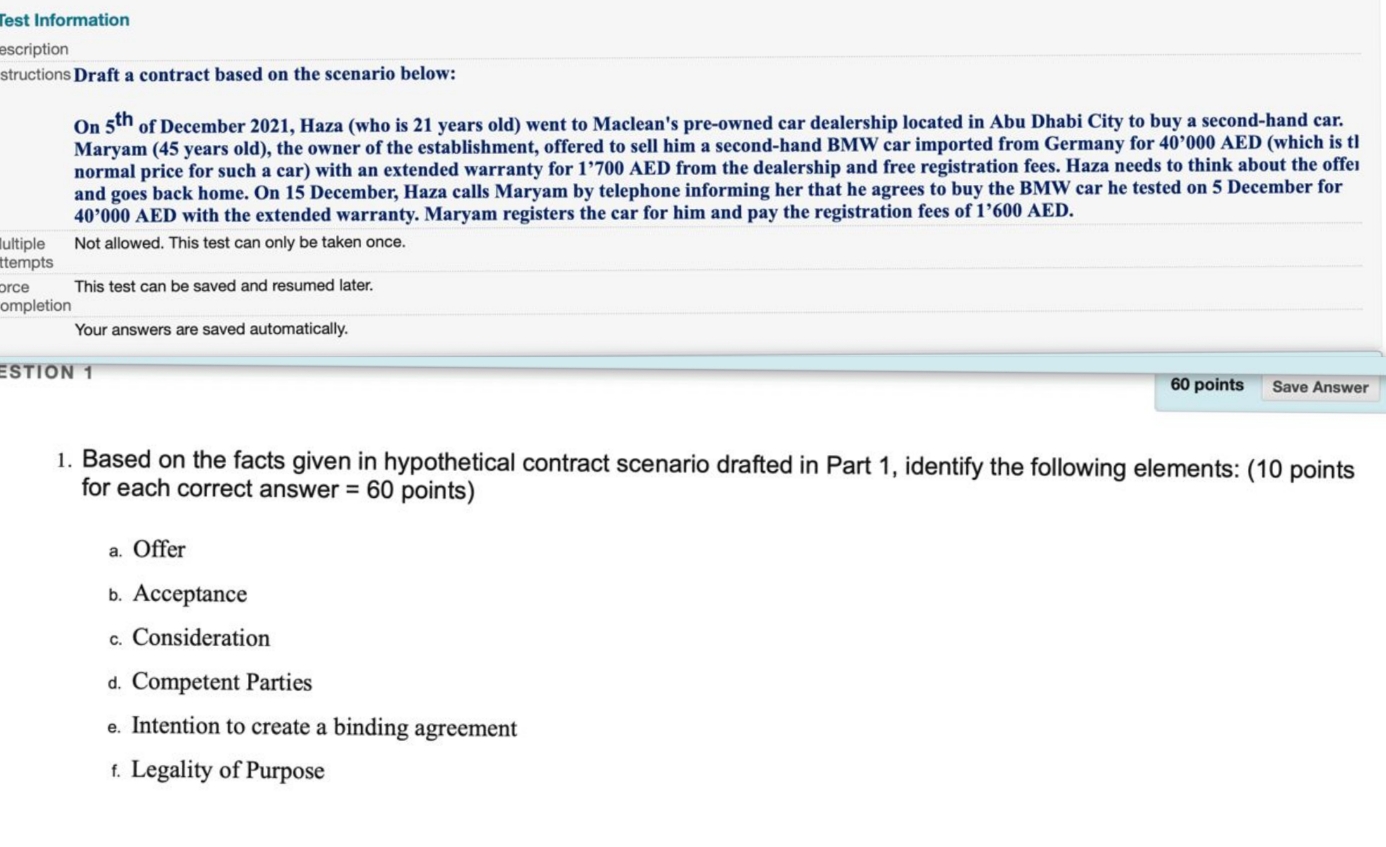Viewport: 1386px width, 847px height.
Task: Select the QUESTION 1 section header
Action: (45, 372)
